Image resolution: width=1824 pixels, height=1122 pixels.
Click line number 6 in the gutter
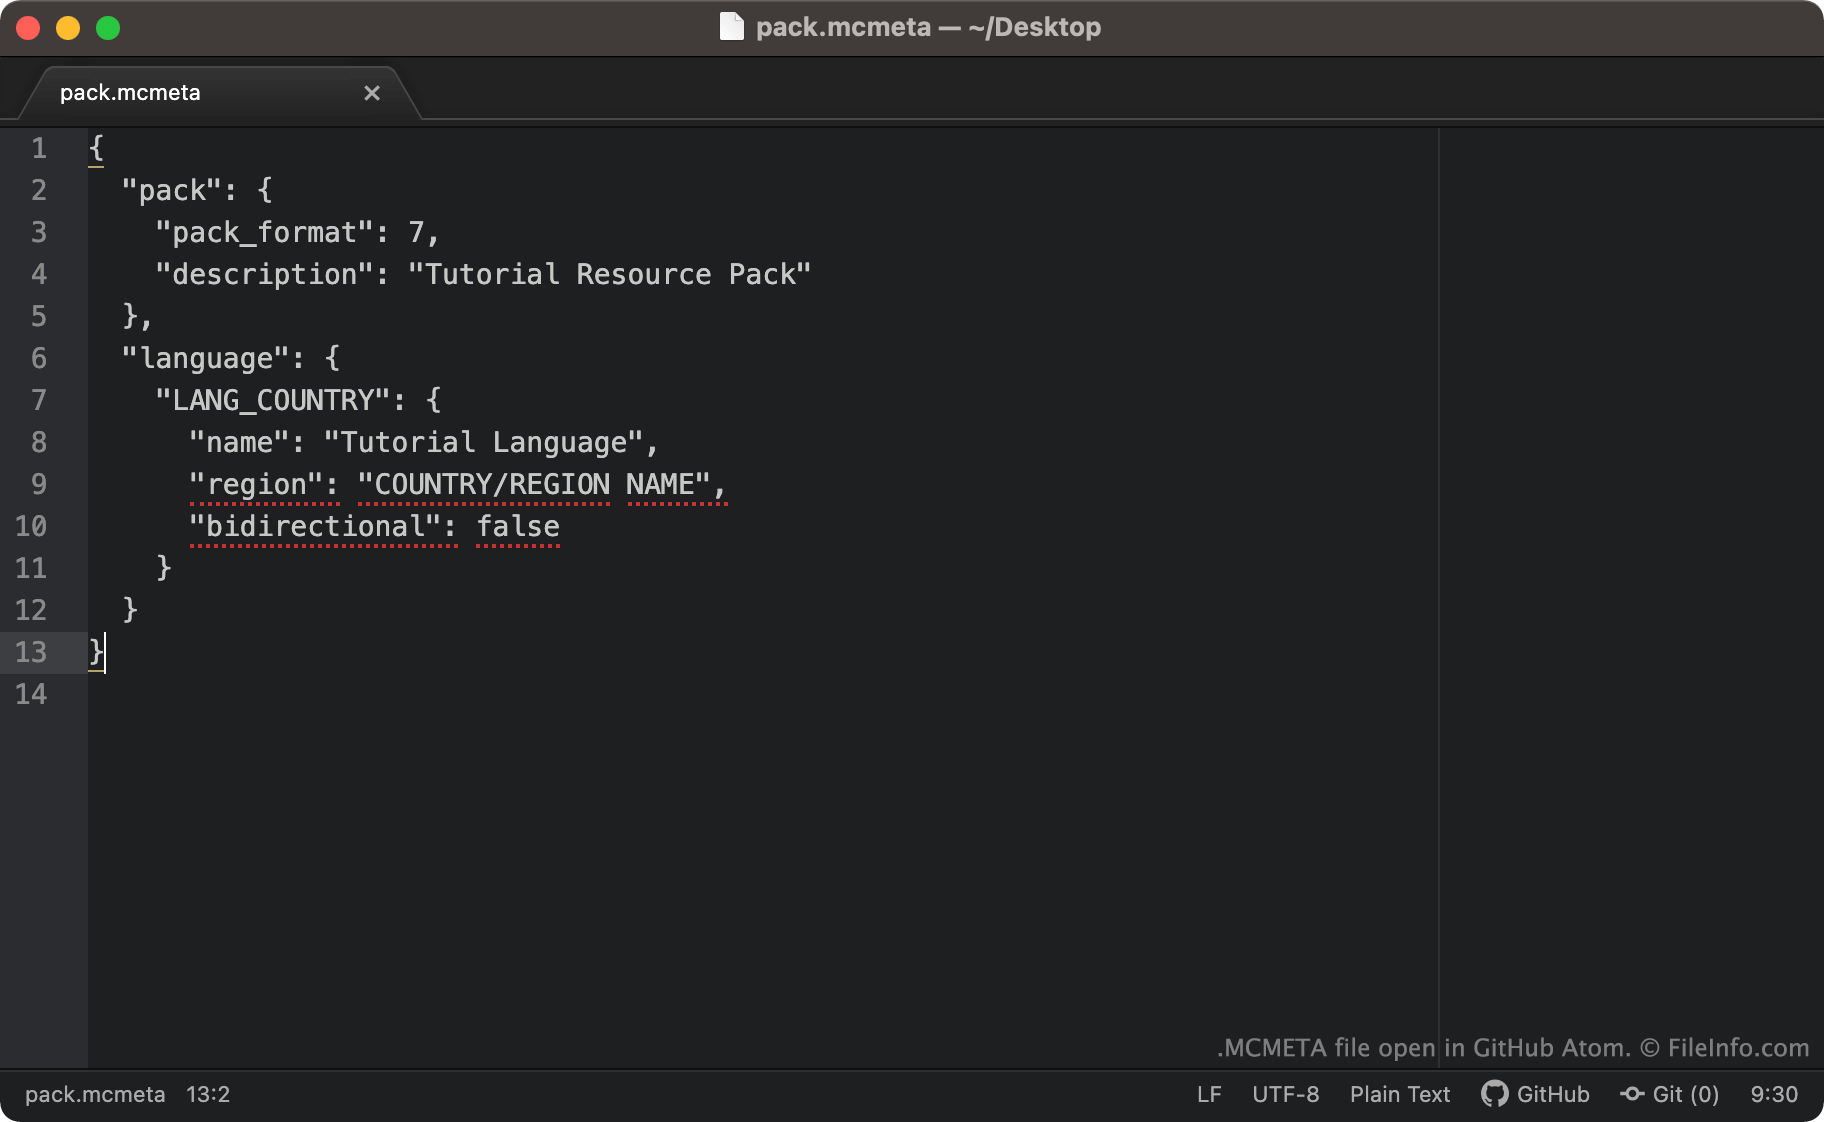(39, 358)
